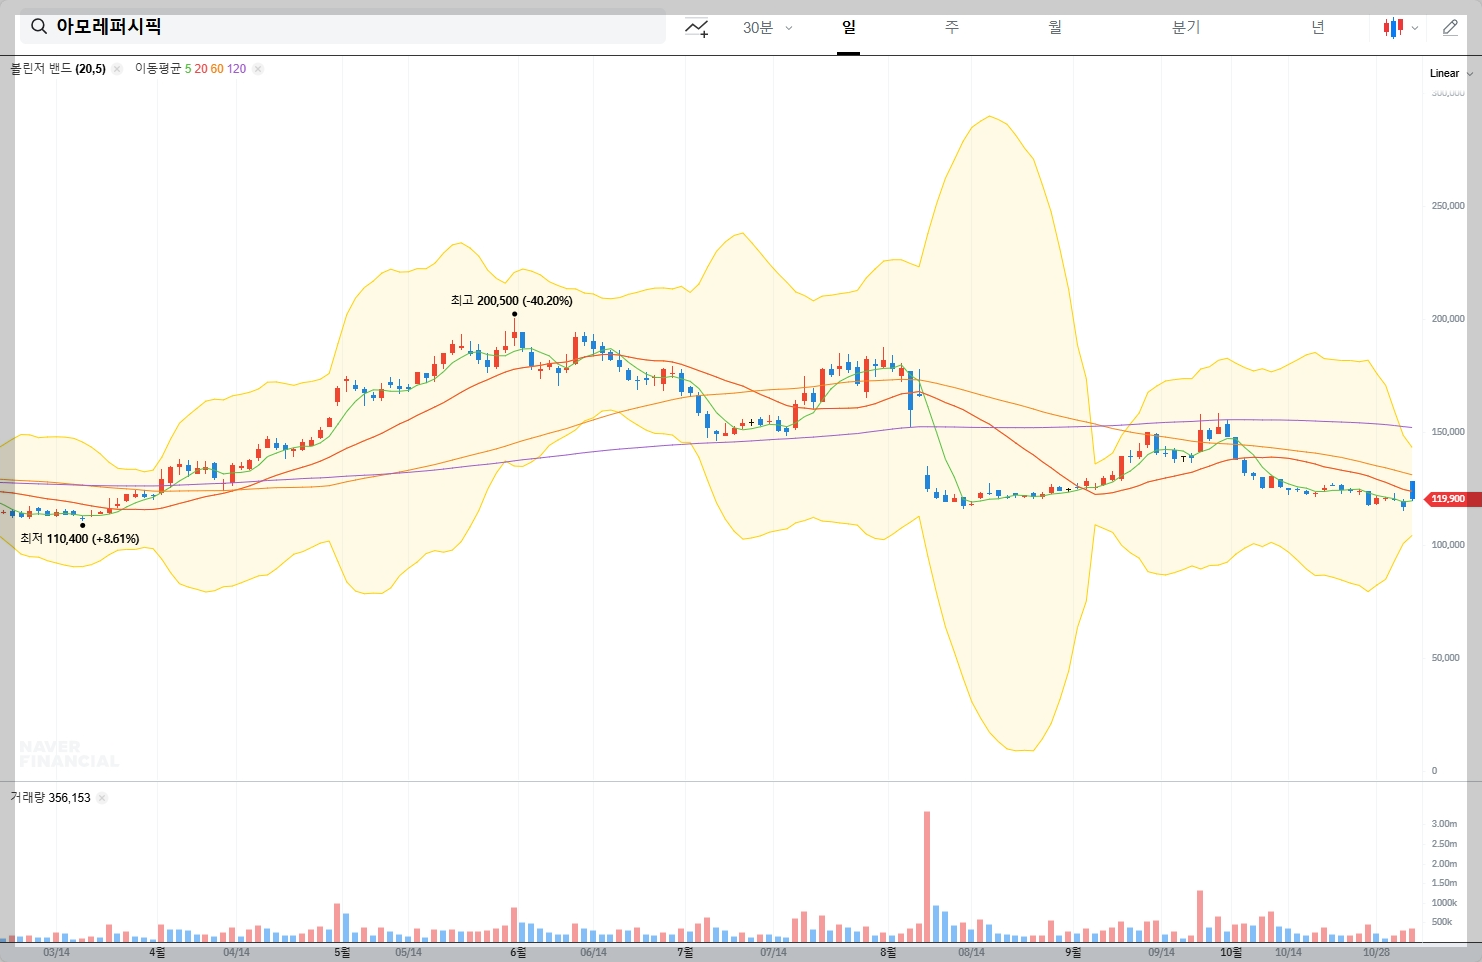Remove the 볼린저 밴드 indicator

click(117, 69)
